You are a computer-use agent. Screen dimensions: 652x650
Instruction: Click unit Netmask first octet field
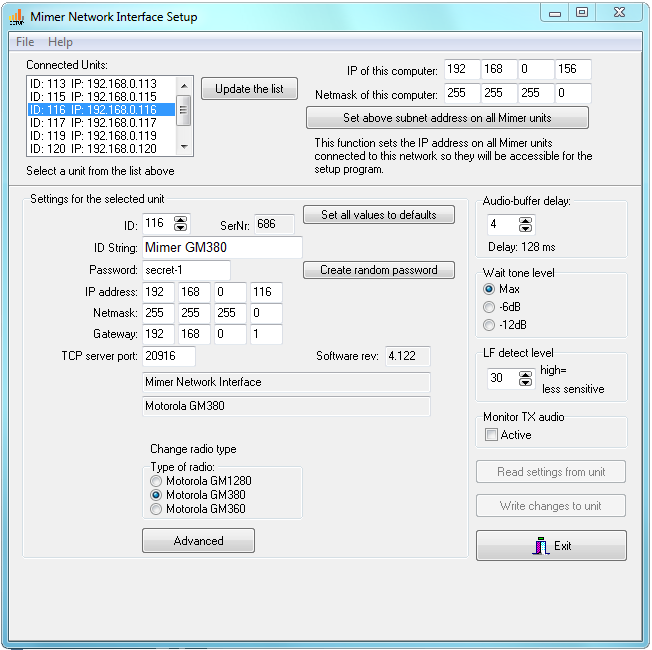click(158, 313)
